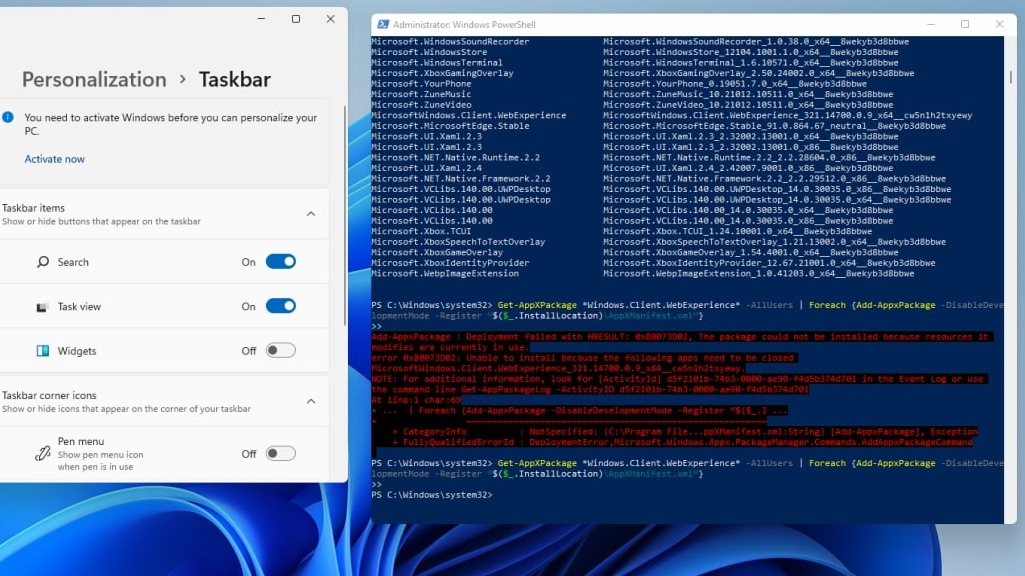The width and height of the screenshot is (1025, 576).
Task: Click 'MicrosoftWindows.Client.WebExperience' in the name column
Action: pyautogui.click(x=469, y=115)
